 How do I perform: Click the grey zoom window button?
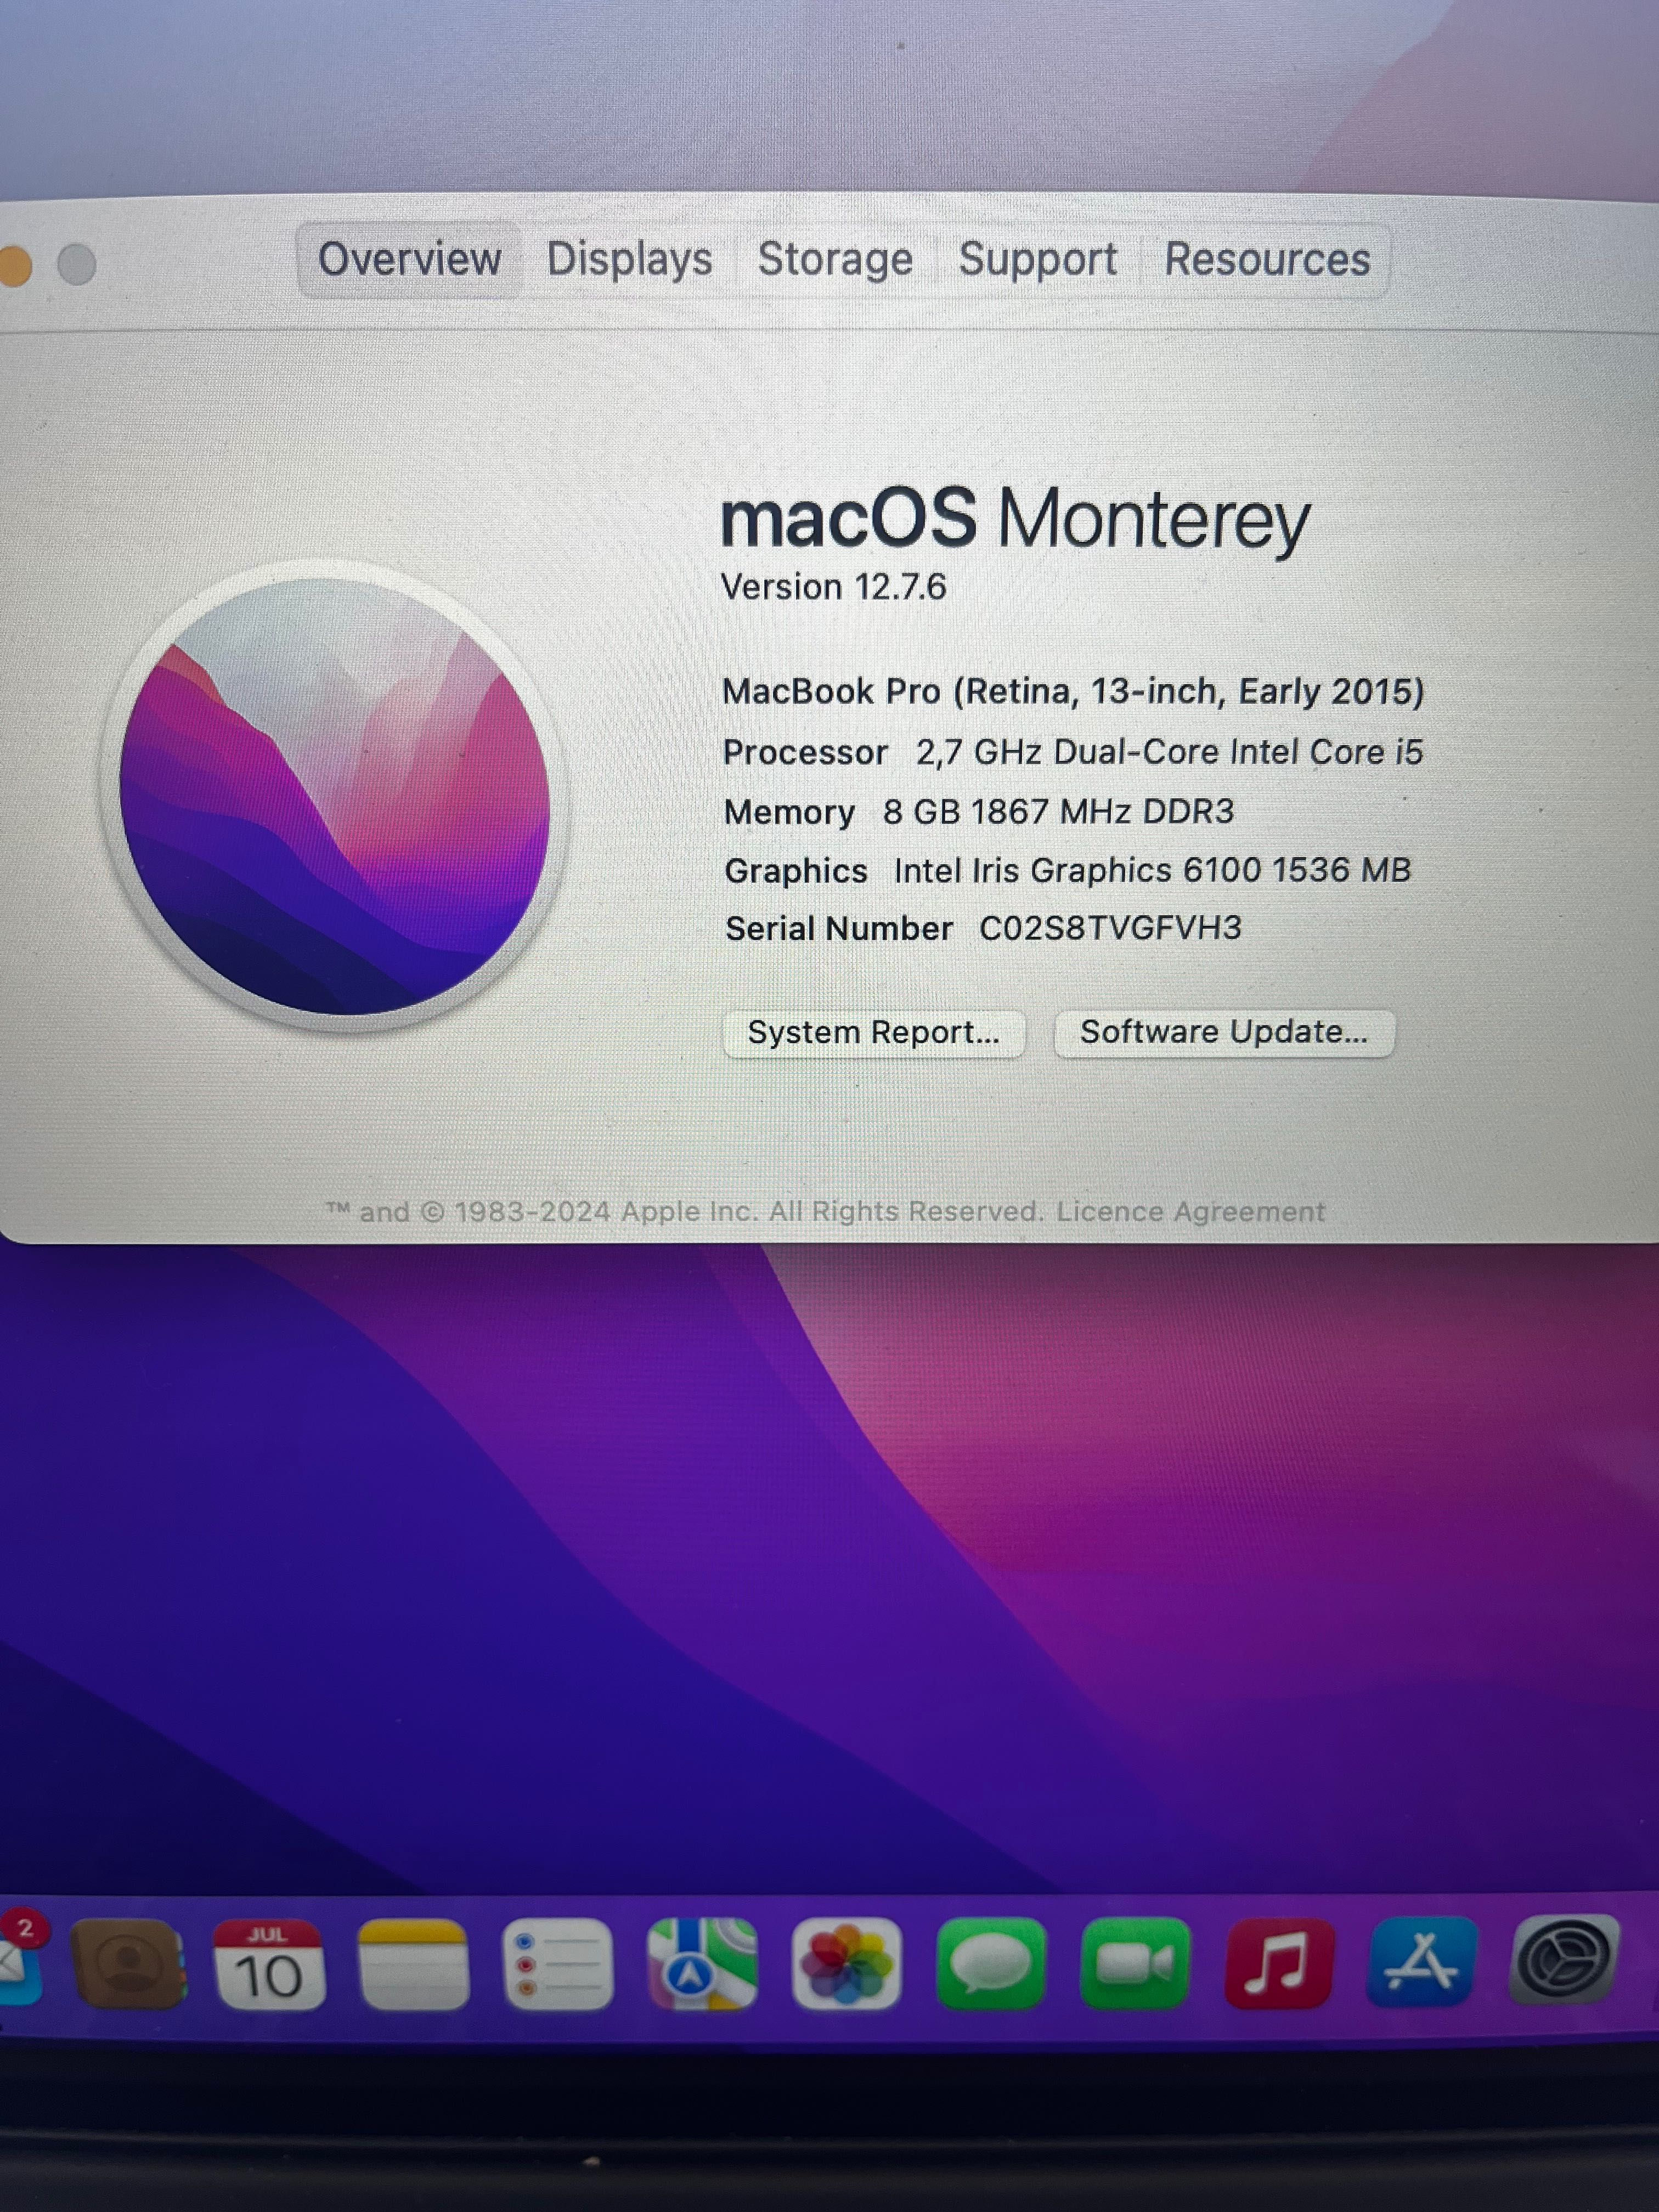77,265
